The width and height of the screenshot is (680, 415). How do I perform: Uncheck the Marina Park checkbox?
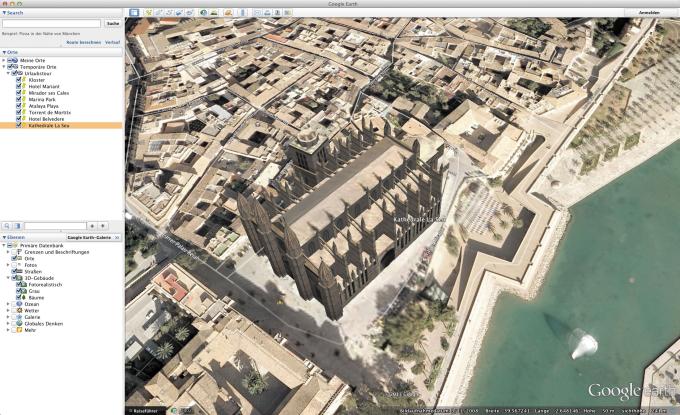point(19,99)
